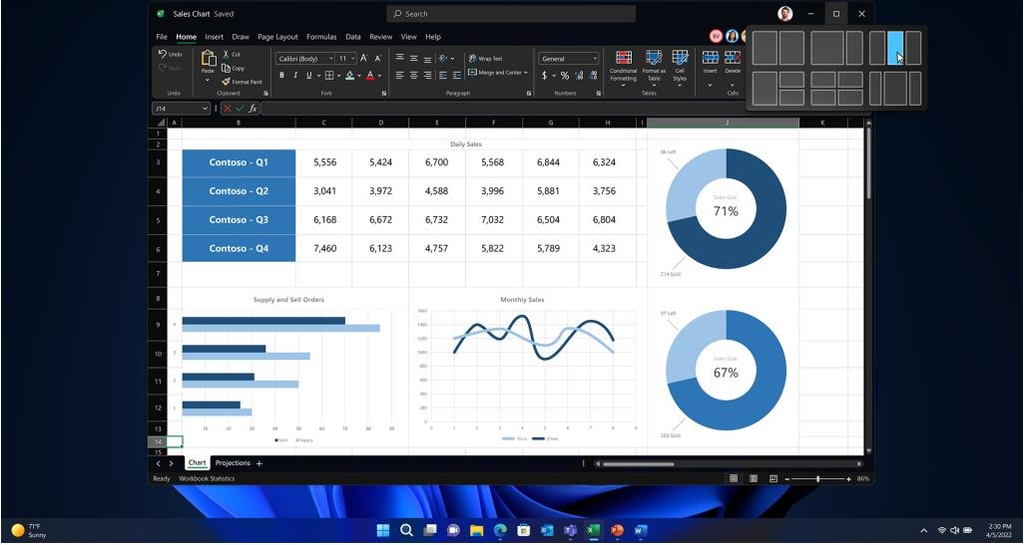Switch to the Data ribbon tab
Viewport: 1024px width, 545px height.
[x=353, y=37]
